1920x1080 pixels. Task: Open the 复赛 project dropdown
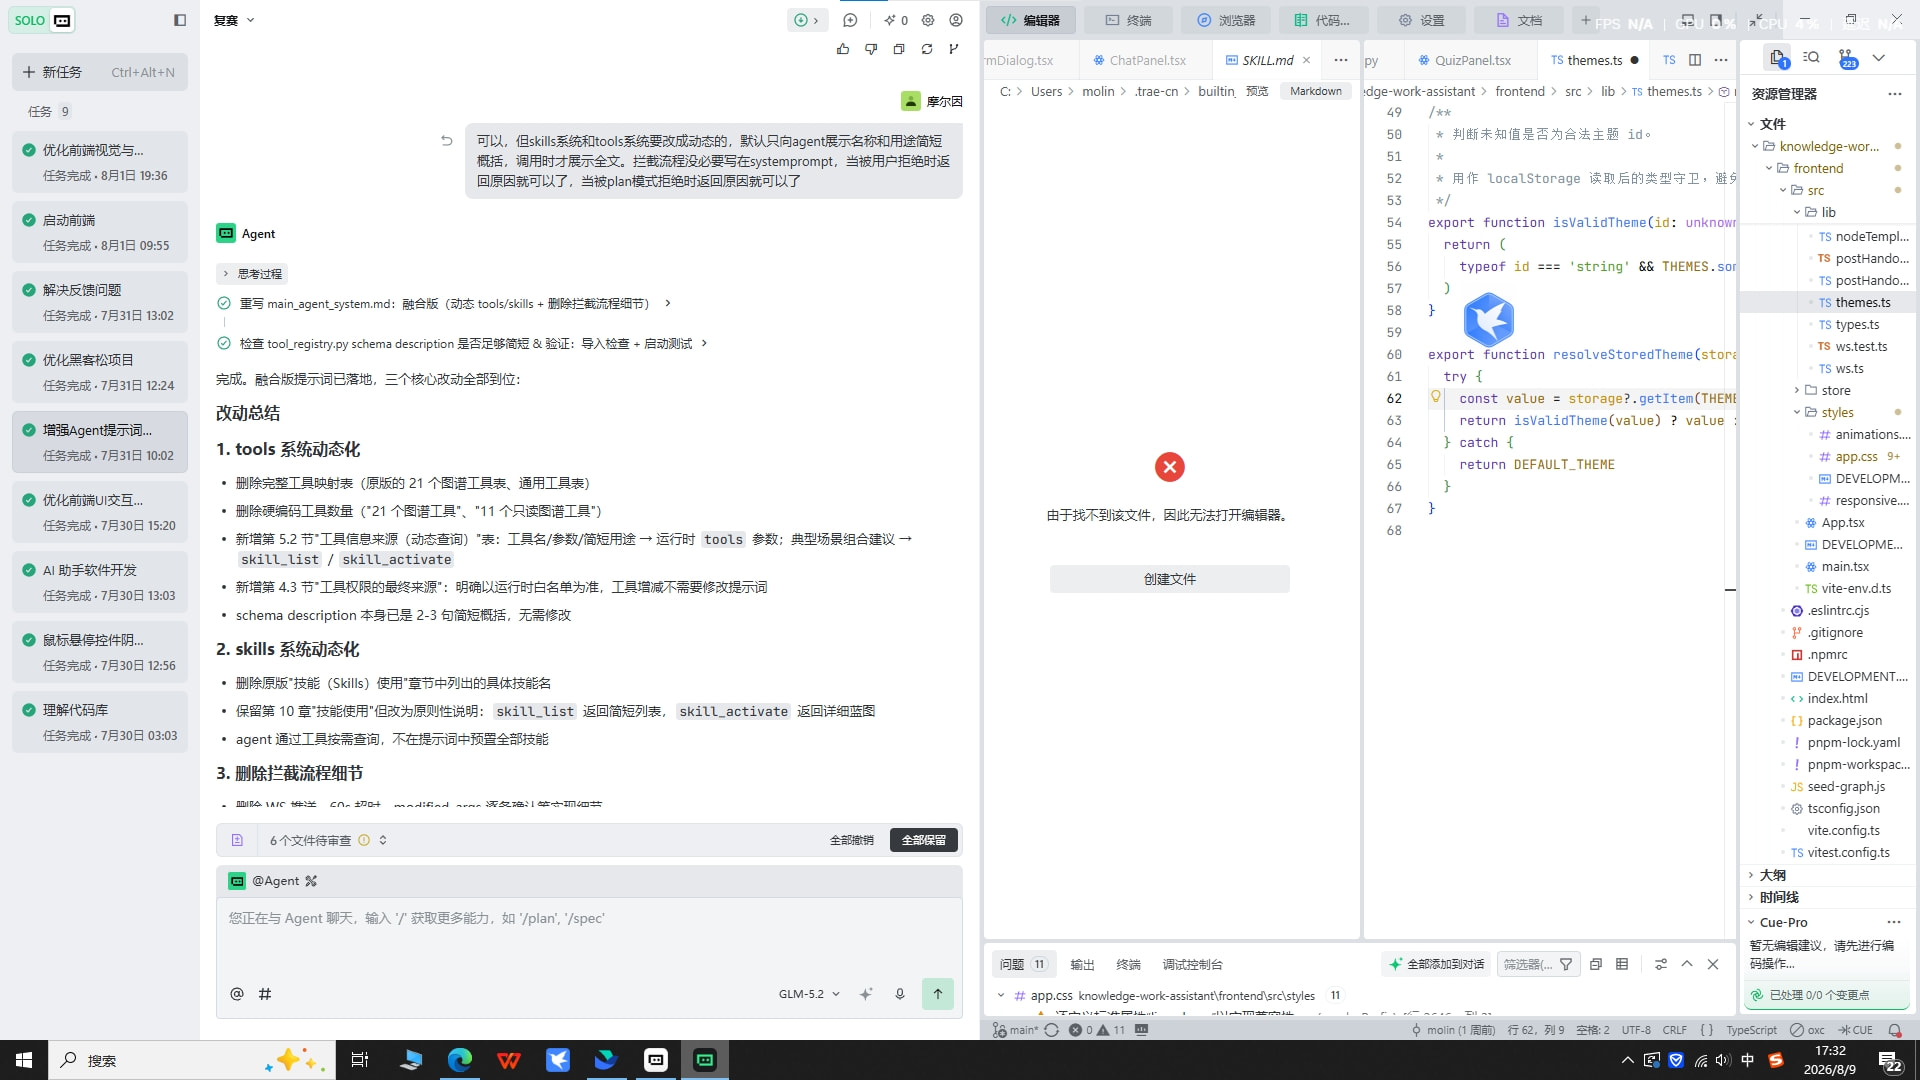click(234, 20)
